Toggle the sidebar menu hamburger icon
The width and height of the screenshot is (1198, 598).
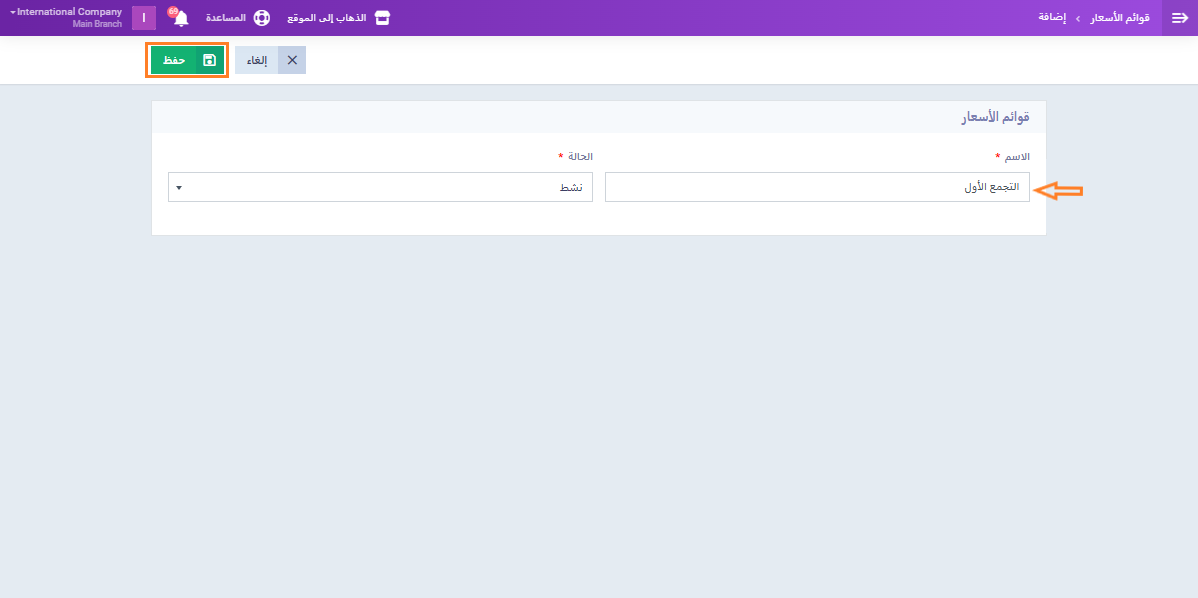(1179, 18)
